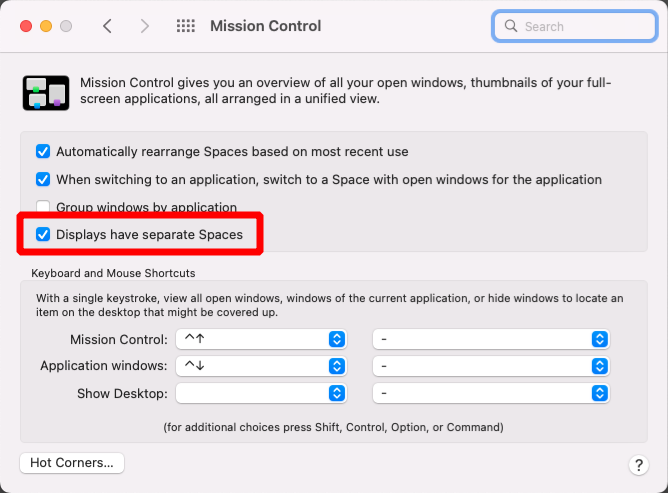The width and height of the screenshot is (668, 493).
Task: Click the Show Desktop: label
Action: [x=122, y=393]
